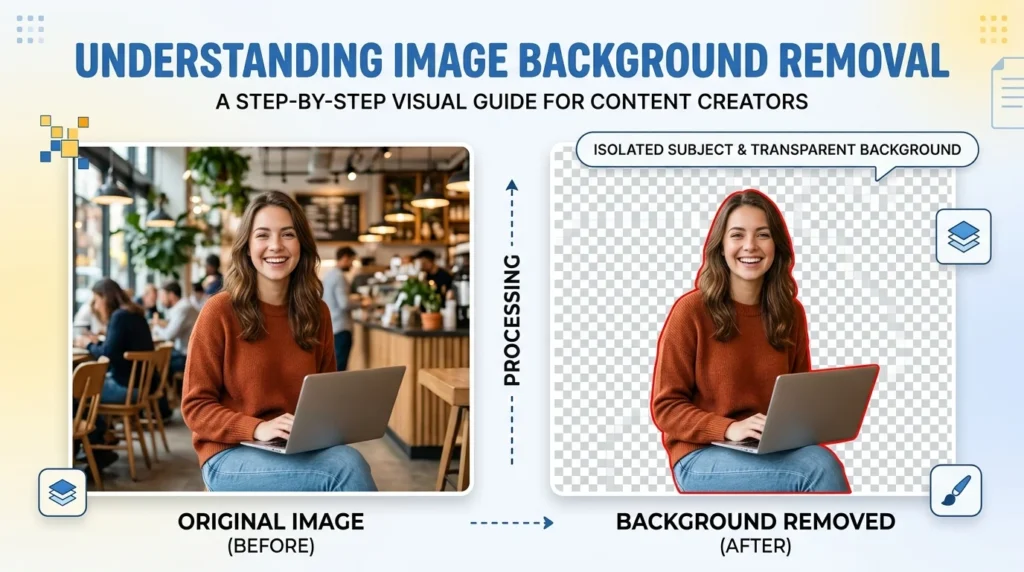
Task: Click the 'A Step-by-Step Visual Guide for Content Creators' subtitle
Action: [512, 102]
